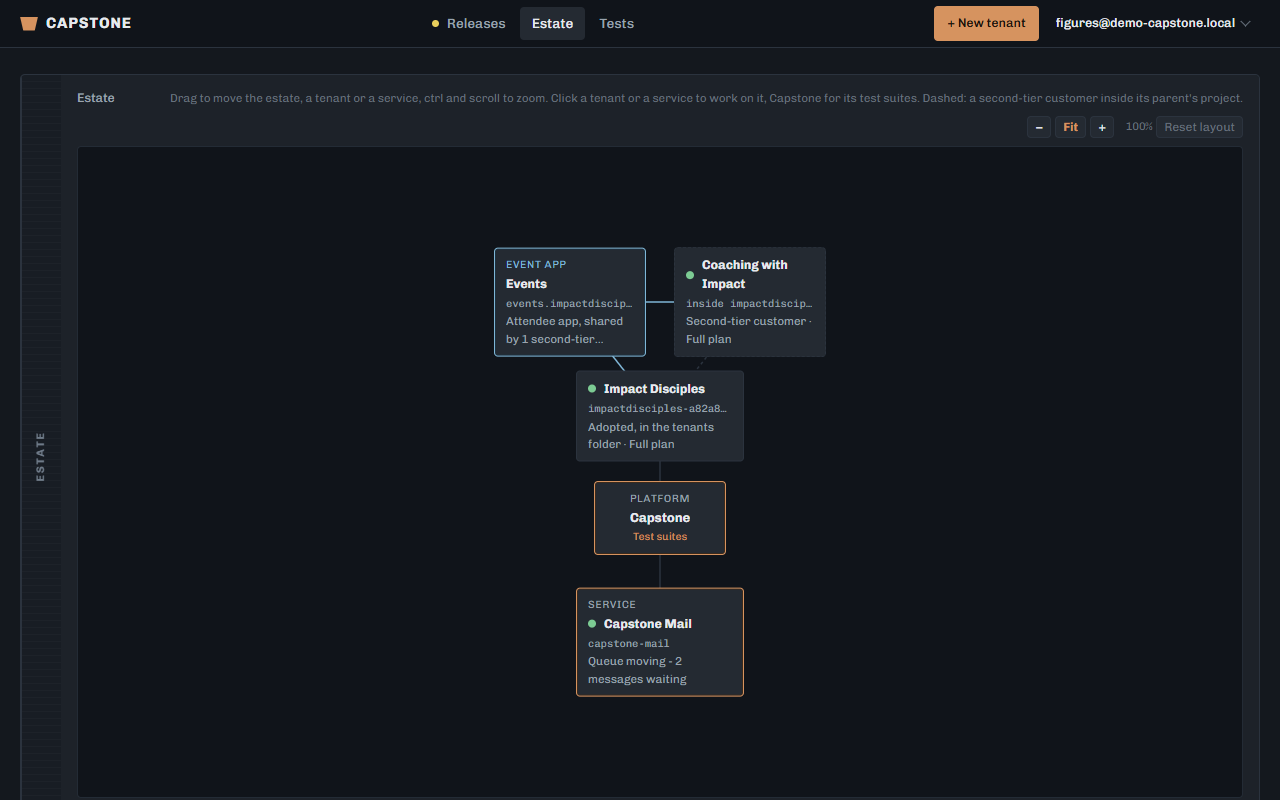Click the green dot beside Coaching with Impact
1280x800 pixels.
pyautogui.click(x=690, y=275)
